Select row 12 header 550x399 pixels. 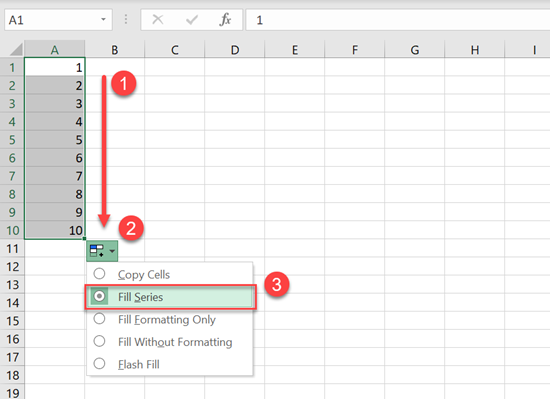click(x=12, y=267)
